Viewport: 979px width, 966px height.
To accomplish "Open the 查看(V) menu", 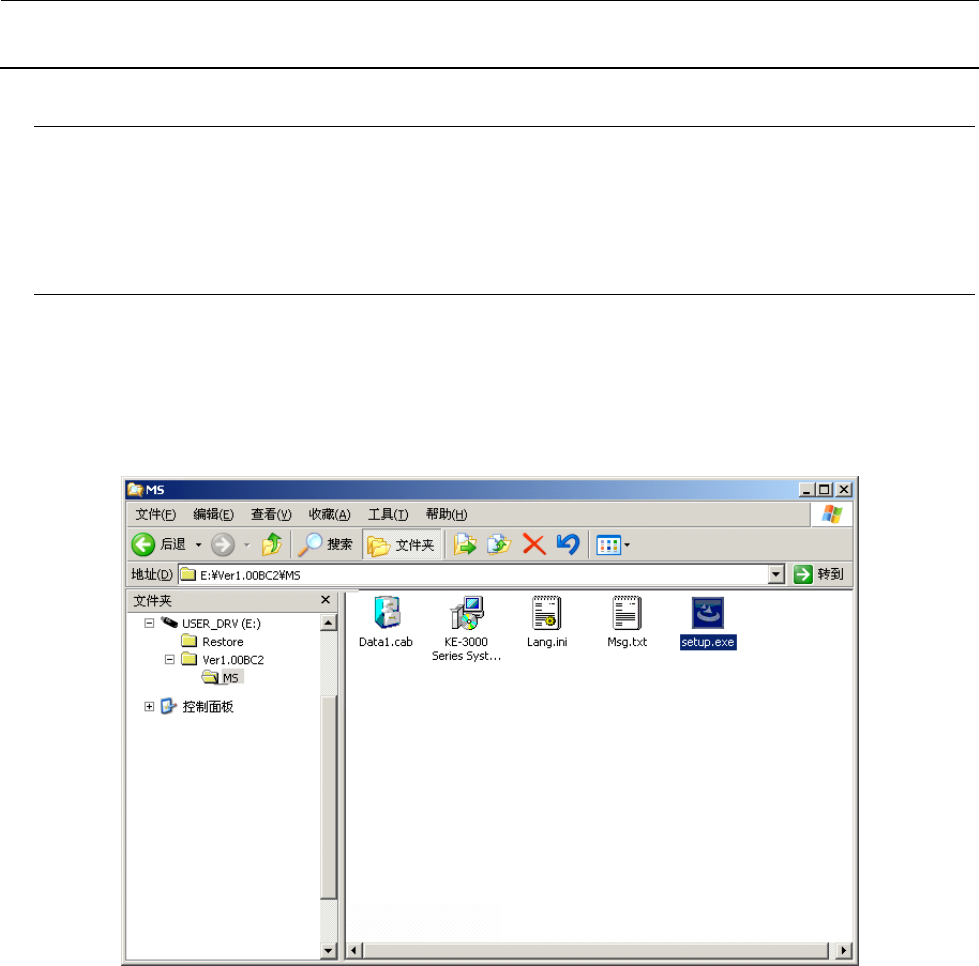I will click(x=271, y=515).
